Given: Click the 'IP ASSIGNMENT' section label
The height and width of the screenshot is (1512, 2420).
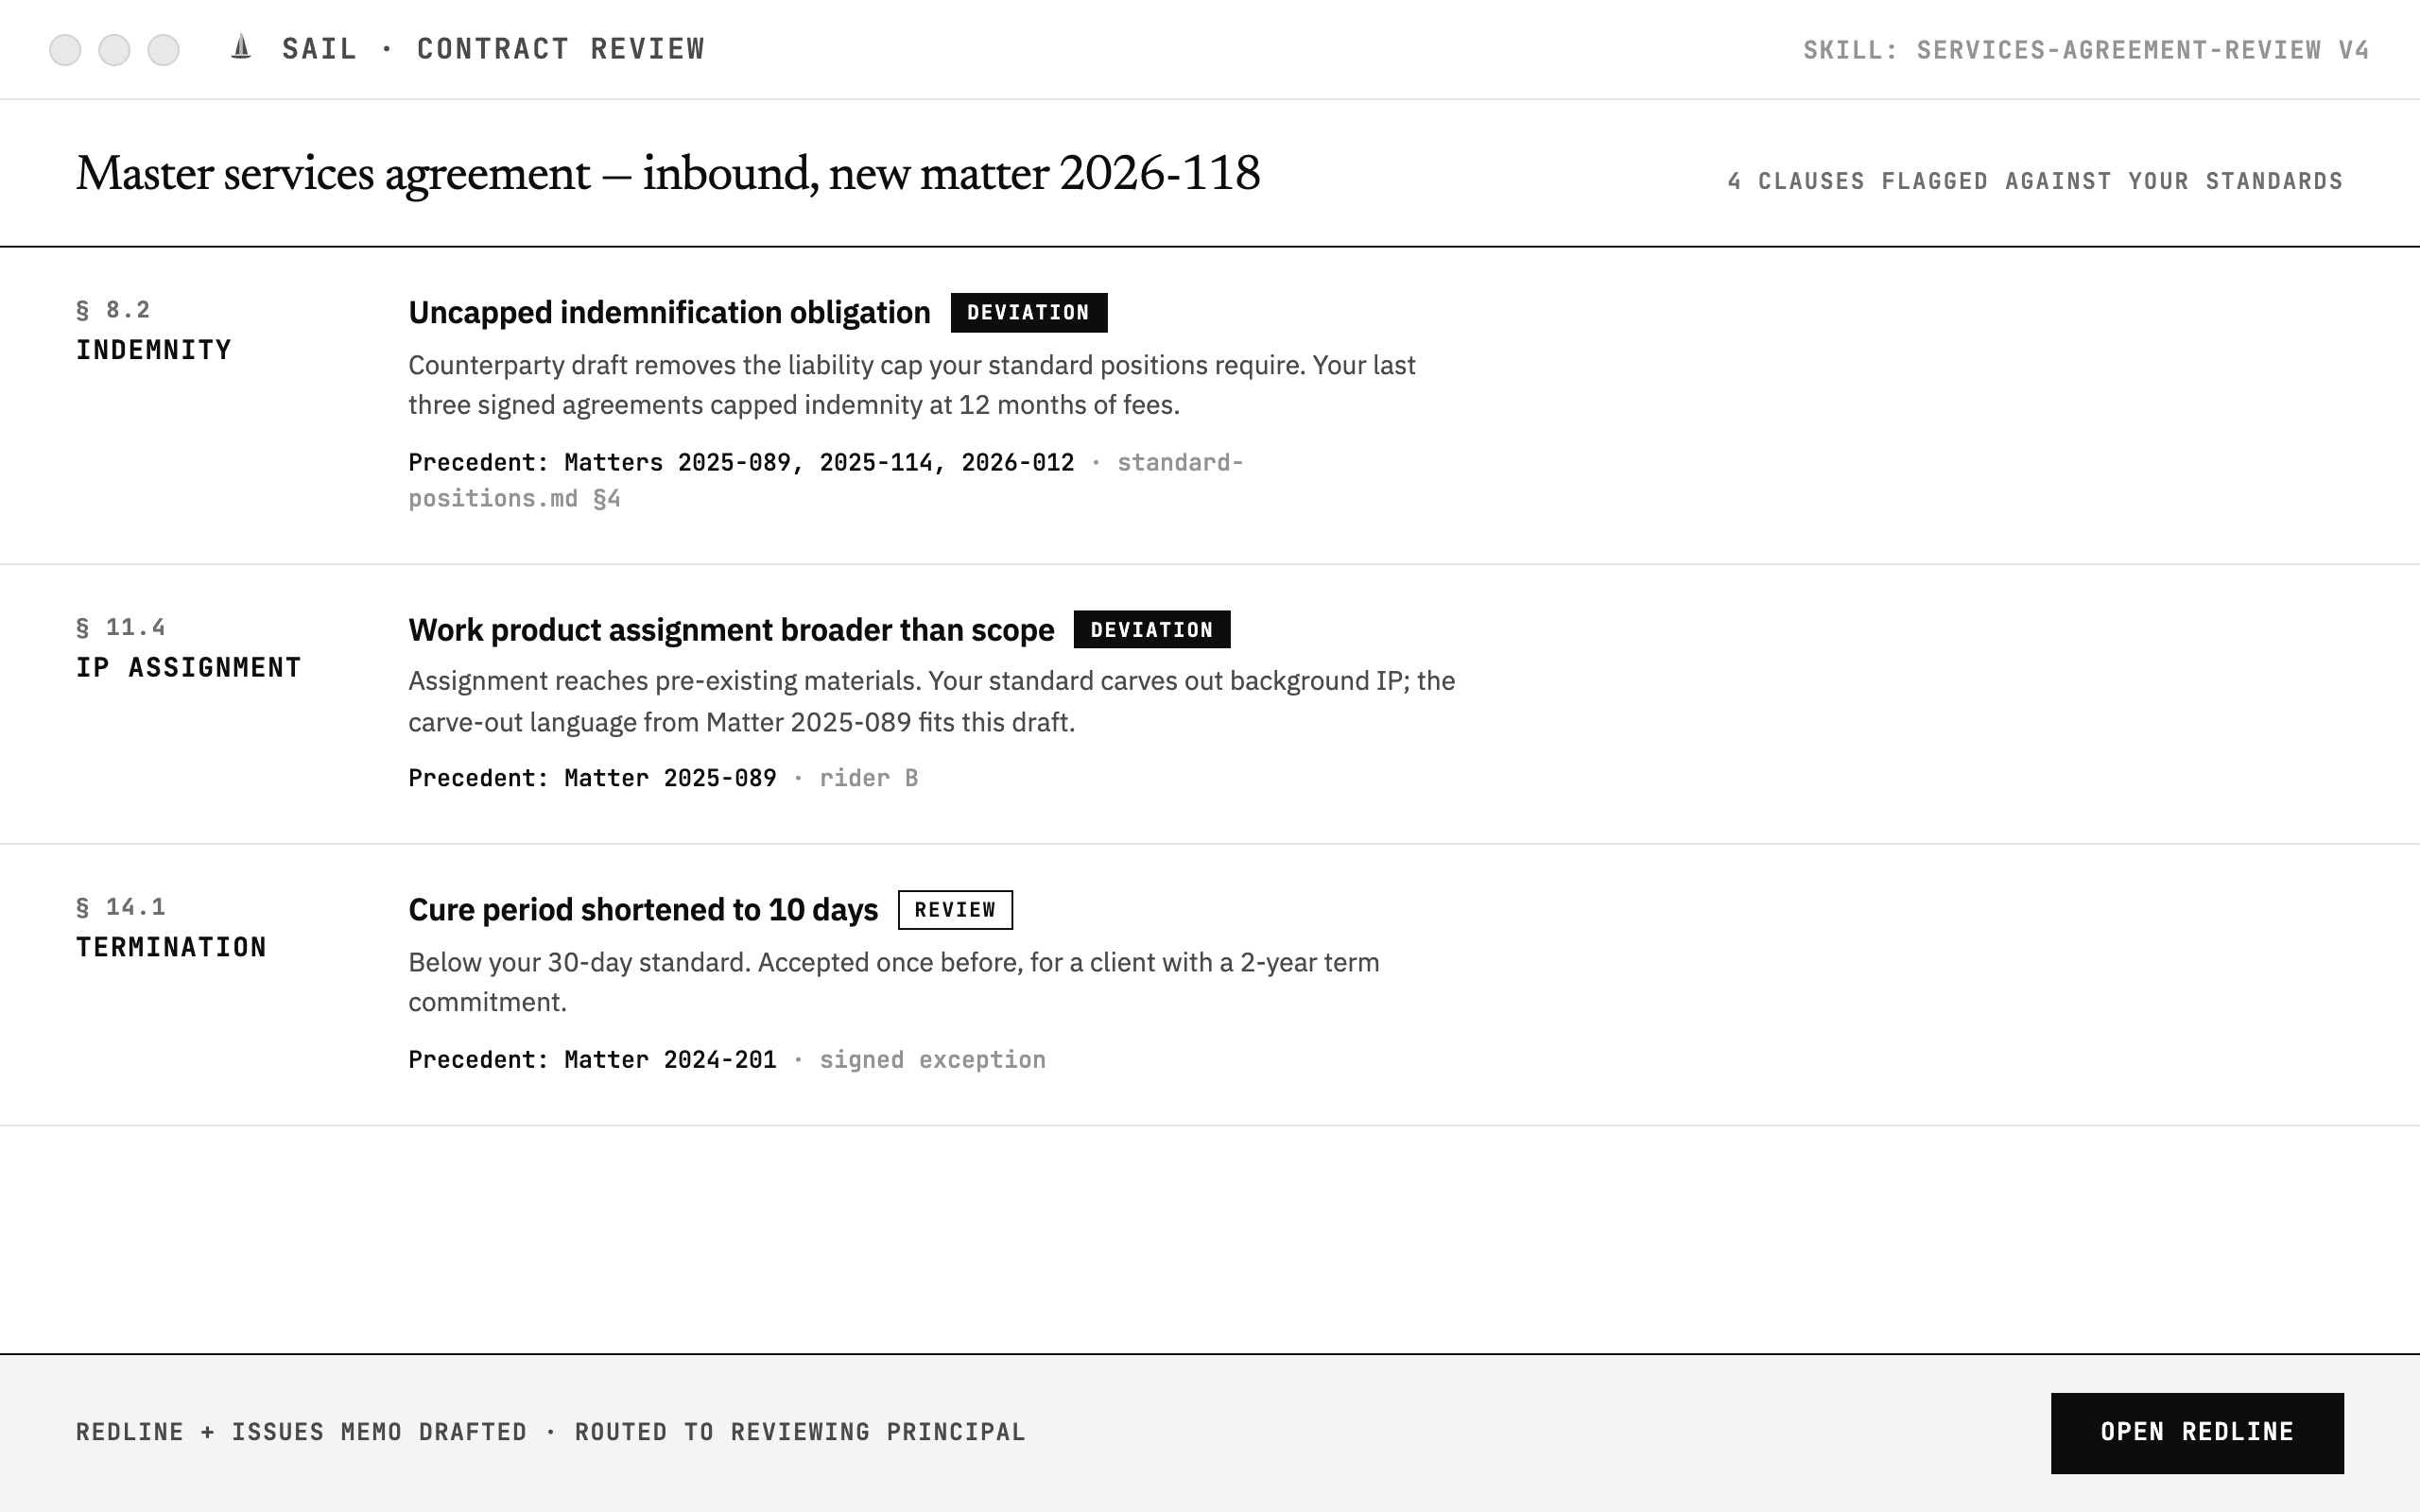Looking at the screenshot, I should 189,667.
